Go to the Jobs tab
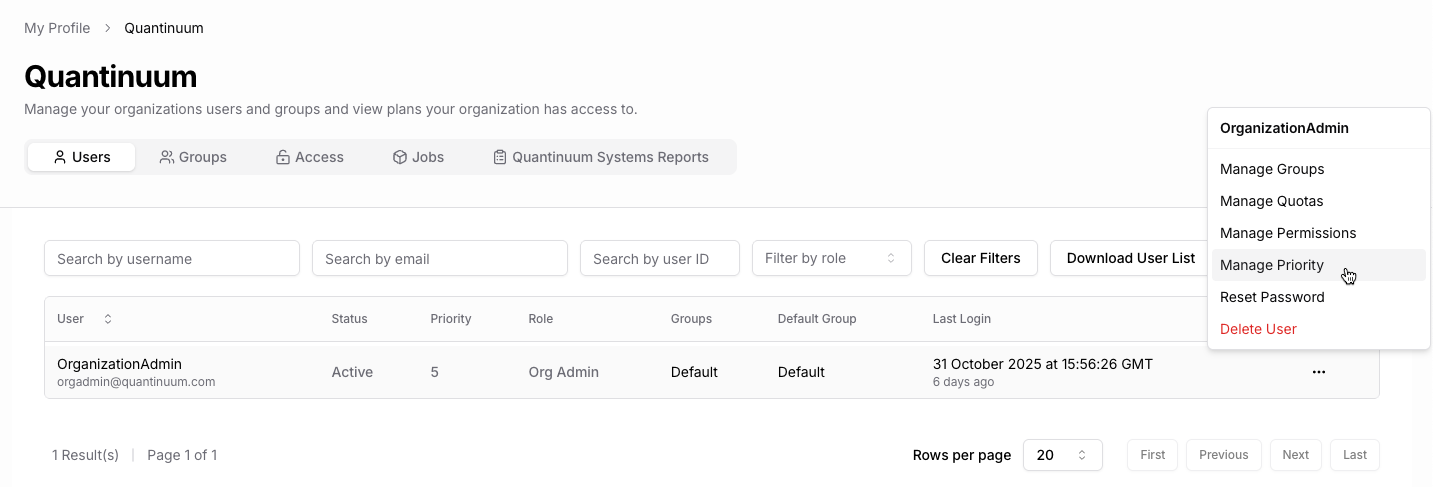Image resolution: width=1433 pixels, height=487 pixels. point(418,157)
